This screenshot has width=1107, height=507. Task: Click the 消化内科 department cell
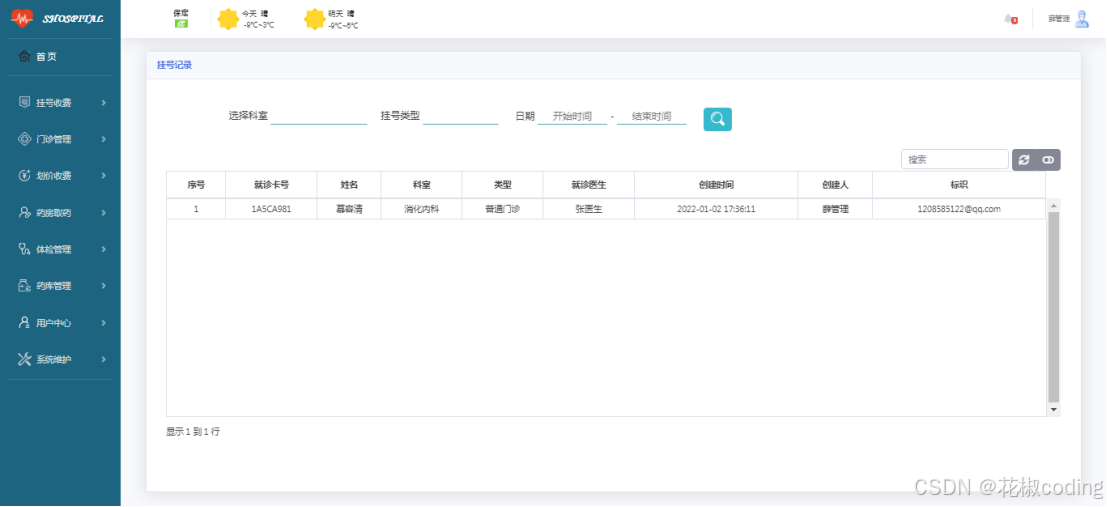[x=421, y=210]
